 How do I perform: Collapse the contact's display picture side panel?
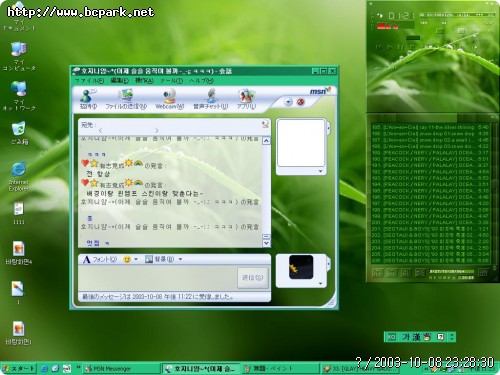pyautogui.click(x=328, y=128)
